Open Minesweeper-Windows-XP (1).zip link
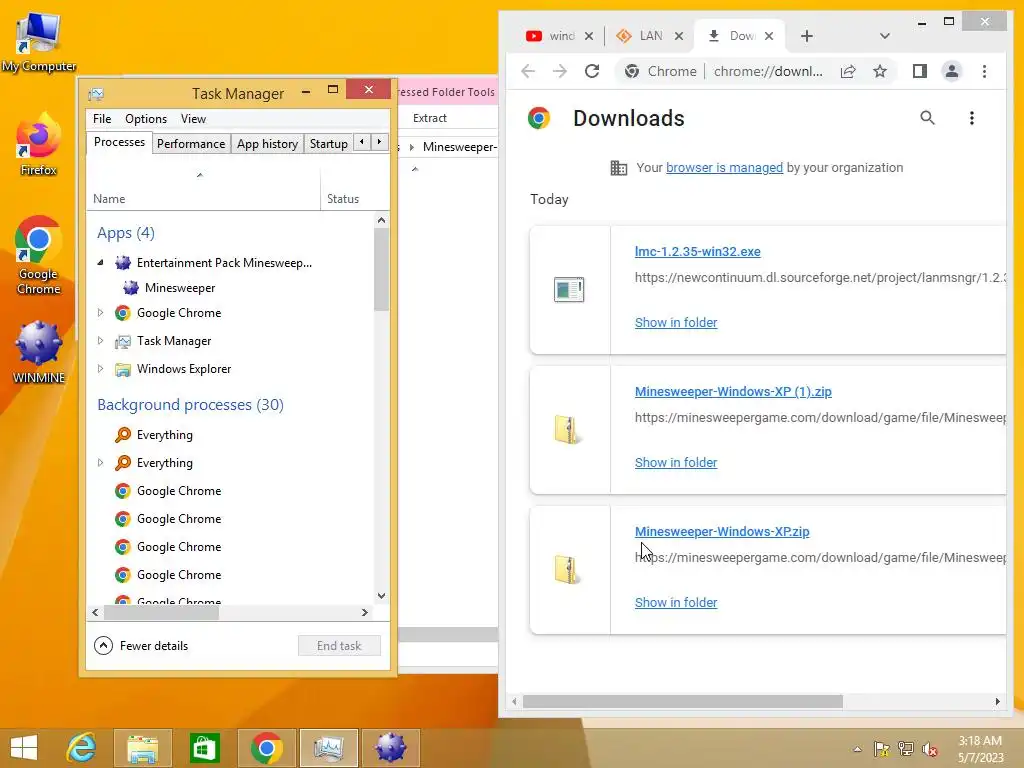 (733, 392)
